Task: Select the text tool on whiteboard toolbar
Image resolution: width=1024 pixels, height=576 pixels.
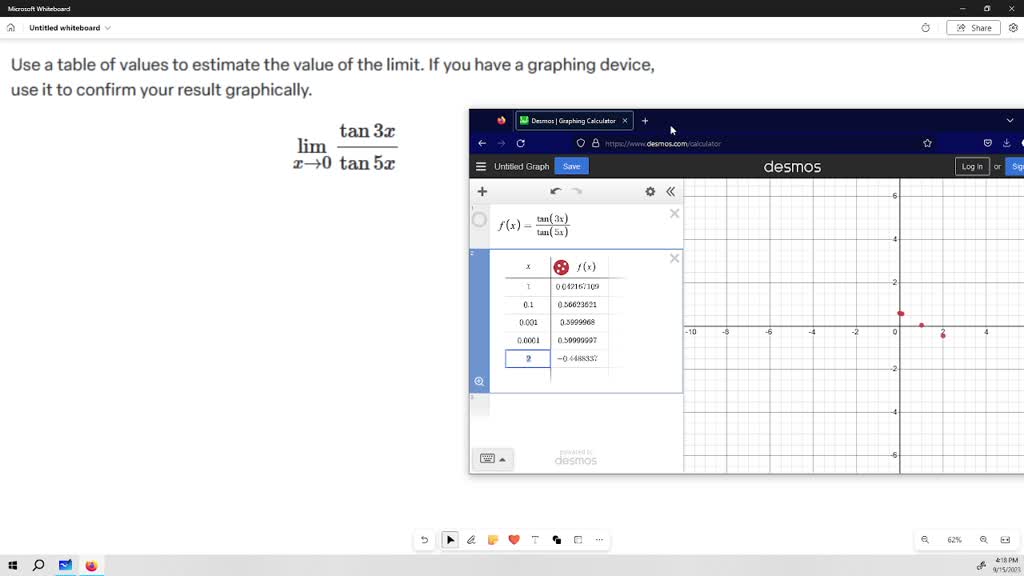Action: tap(535, 540)
